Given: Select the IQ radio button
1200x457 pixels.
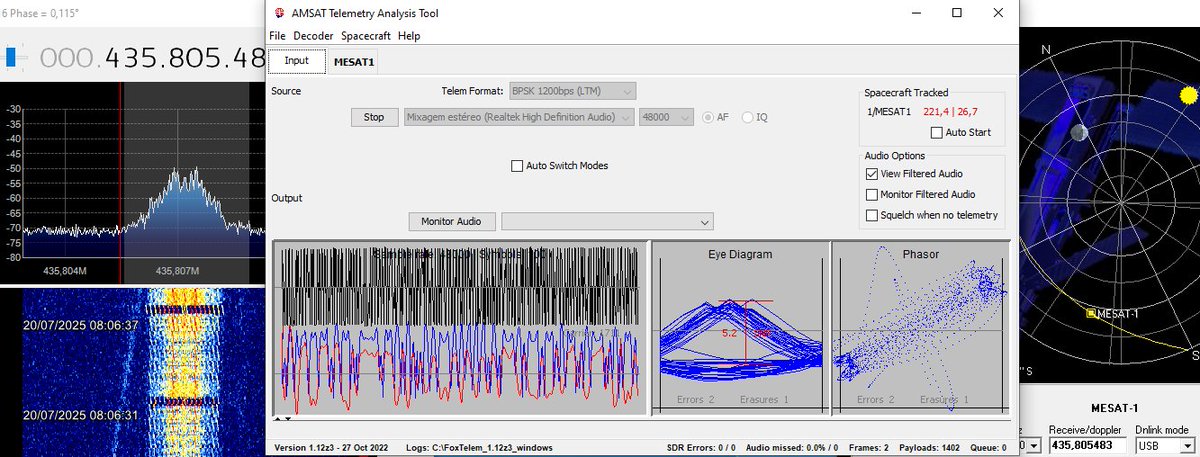Looking at the screenshot, I should point(747,117).
